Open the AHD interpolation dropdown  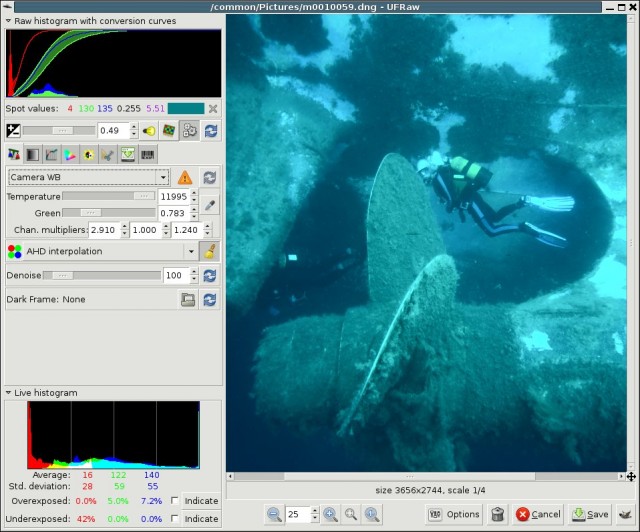click(x=100, y=252)
